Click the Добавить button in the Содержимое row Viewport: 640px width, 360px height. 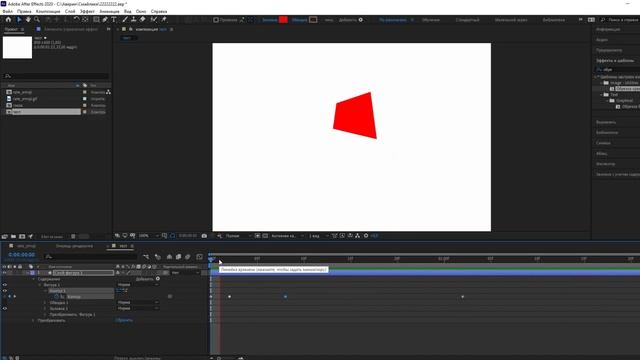148,279
